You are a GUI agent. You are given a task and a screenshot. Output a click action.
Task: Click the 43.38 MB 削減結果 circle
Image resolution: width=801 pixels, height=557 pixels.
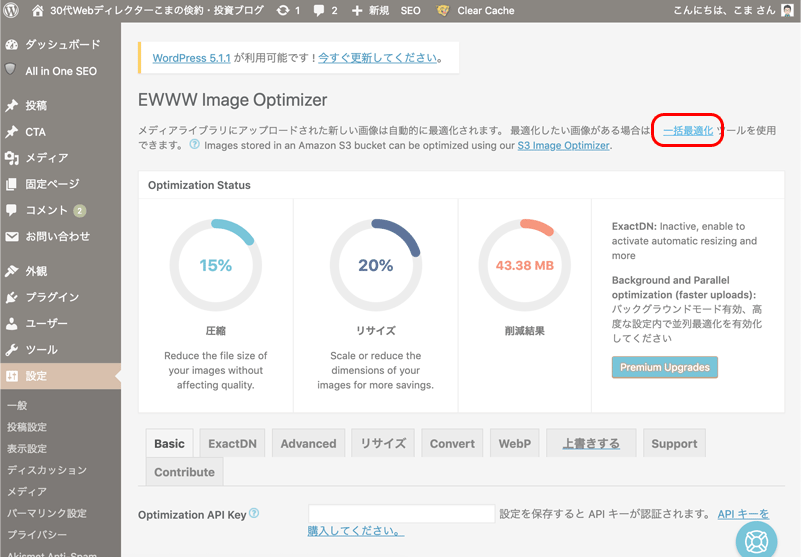click(x=525, y=265)
